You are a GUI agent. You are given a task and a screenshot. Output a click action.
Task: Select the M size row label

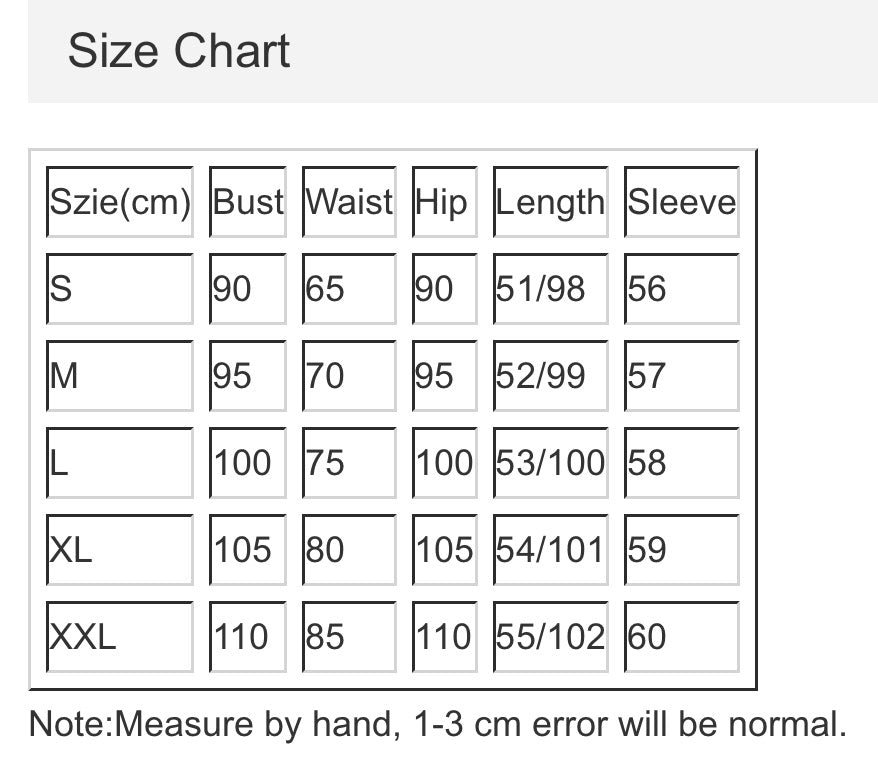click(120, 376)
